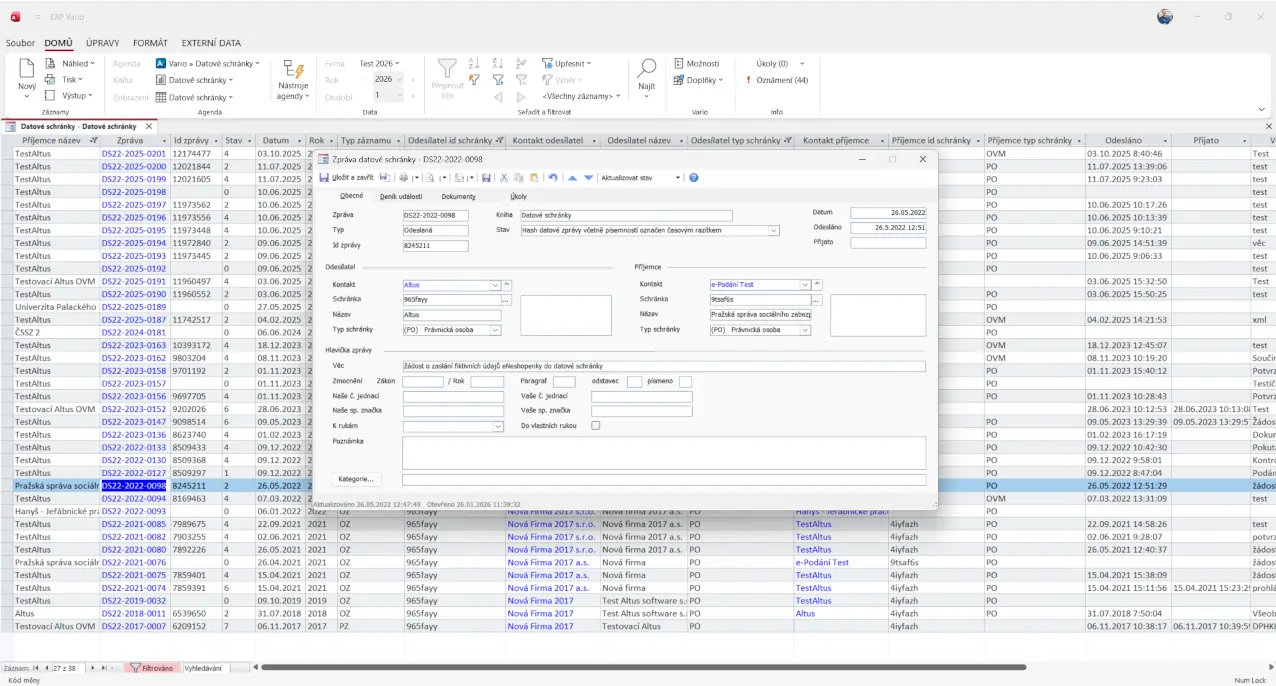Click the scissors cut icon
The height and width of the screenshot is (686, 1276).
504,177
